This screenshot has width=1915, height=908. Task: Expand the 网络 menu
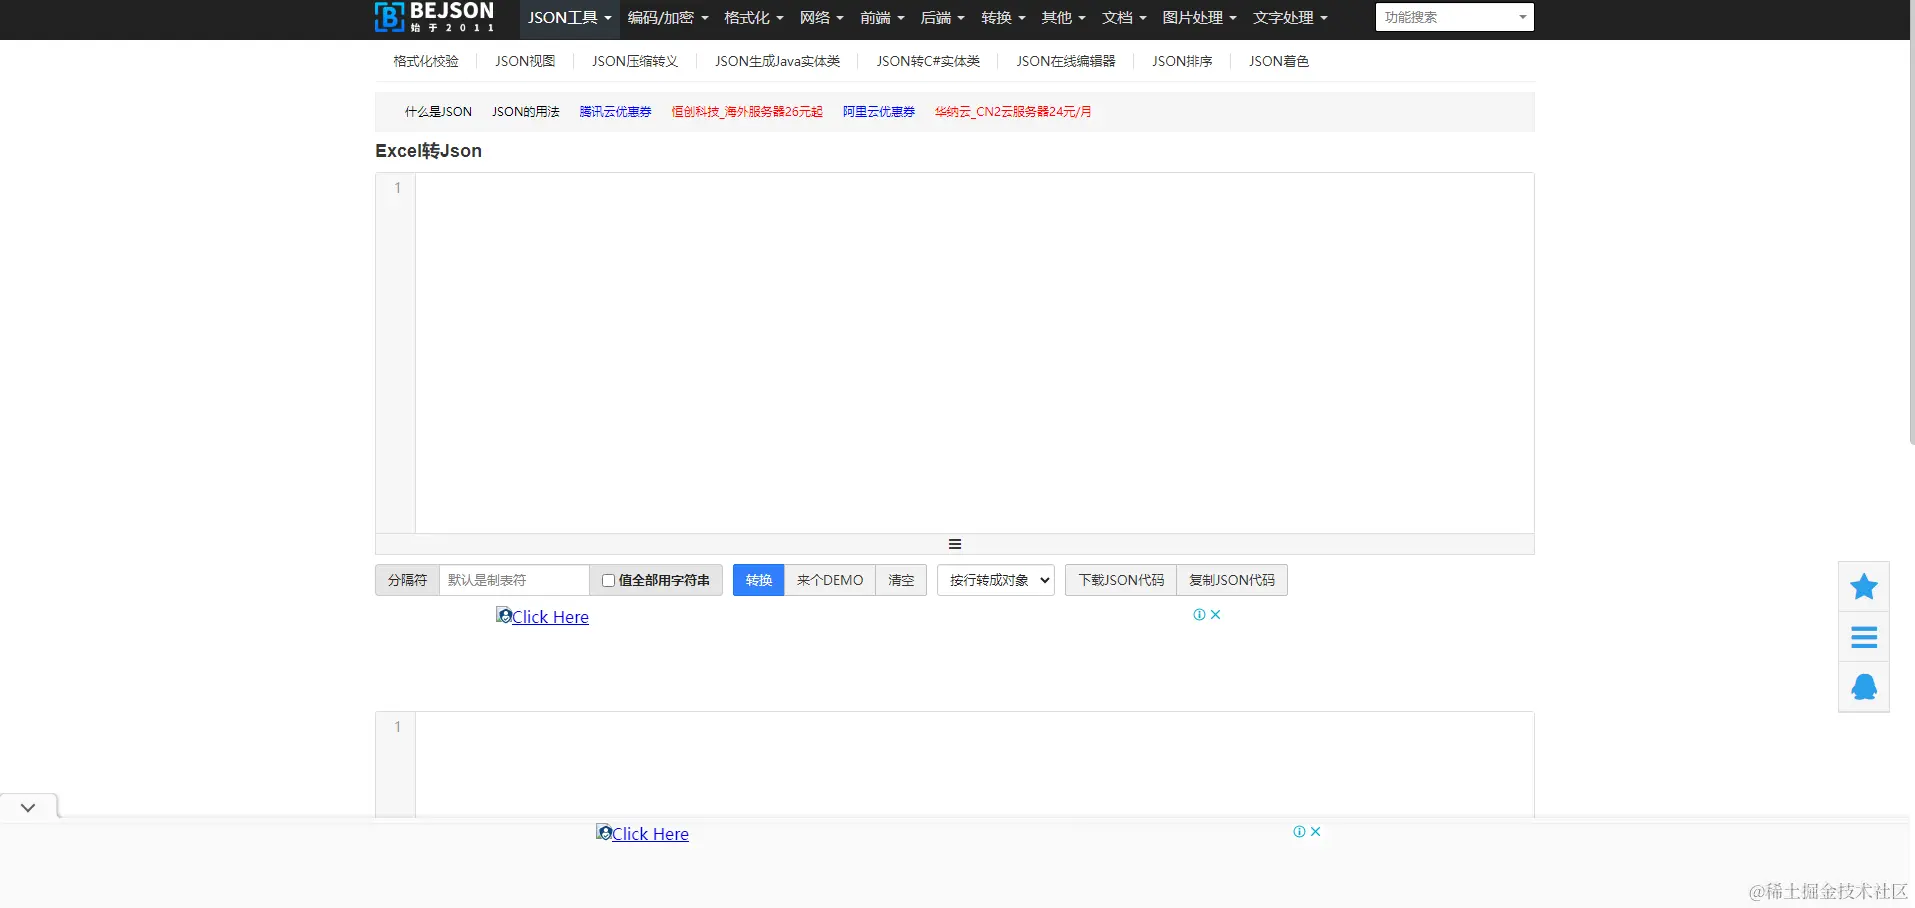pyautogui.click(x=822, y=18)
